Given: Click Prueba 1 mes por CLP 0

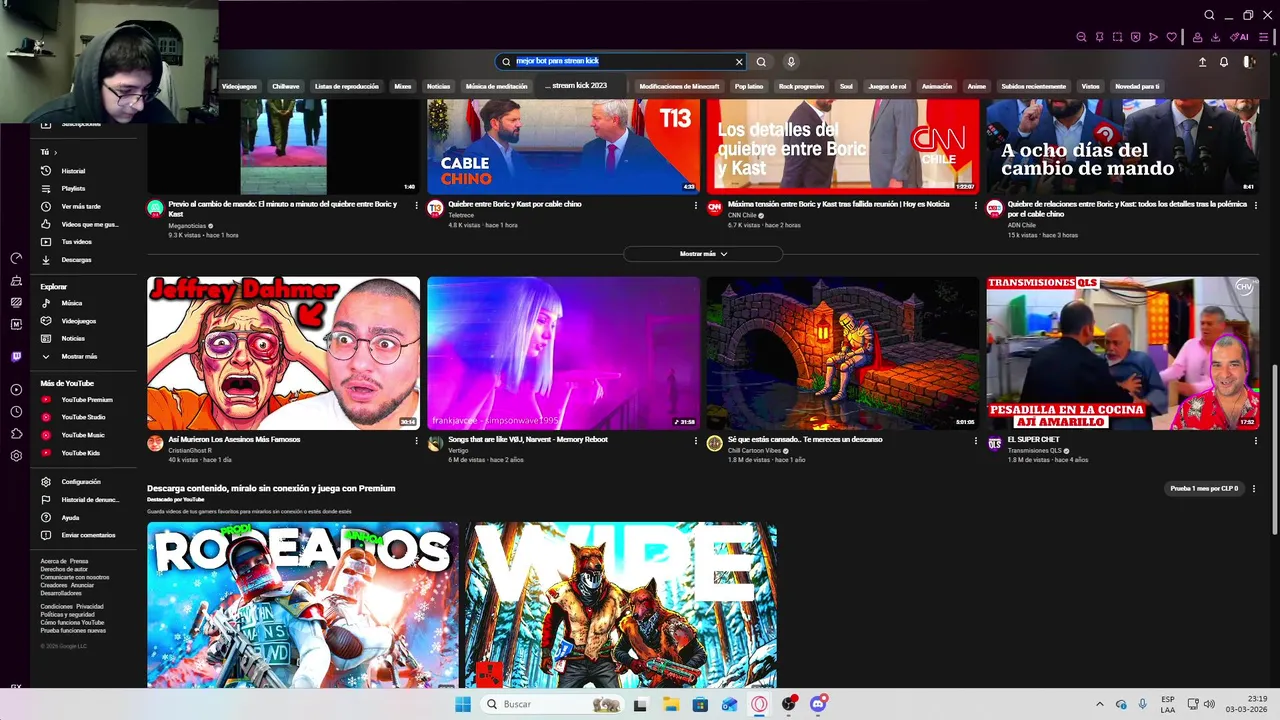Looking at the screenshot, I should click(1204, 489).
